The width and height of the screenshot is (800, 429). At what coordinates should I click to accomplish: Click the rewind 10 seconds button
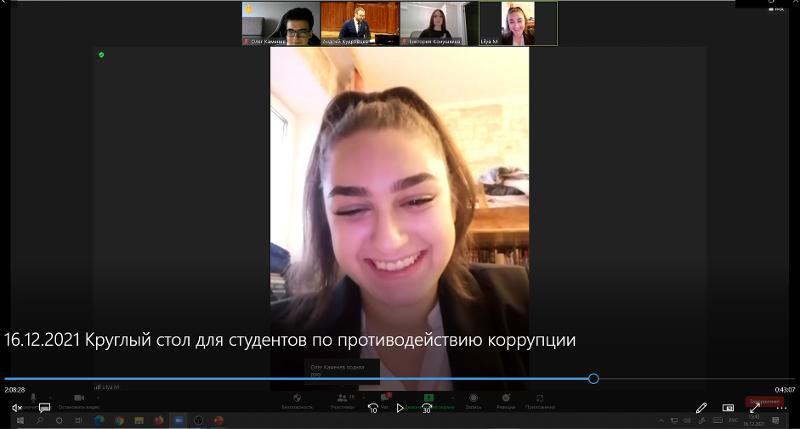pyautogui.click(x=373, y=408)
